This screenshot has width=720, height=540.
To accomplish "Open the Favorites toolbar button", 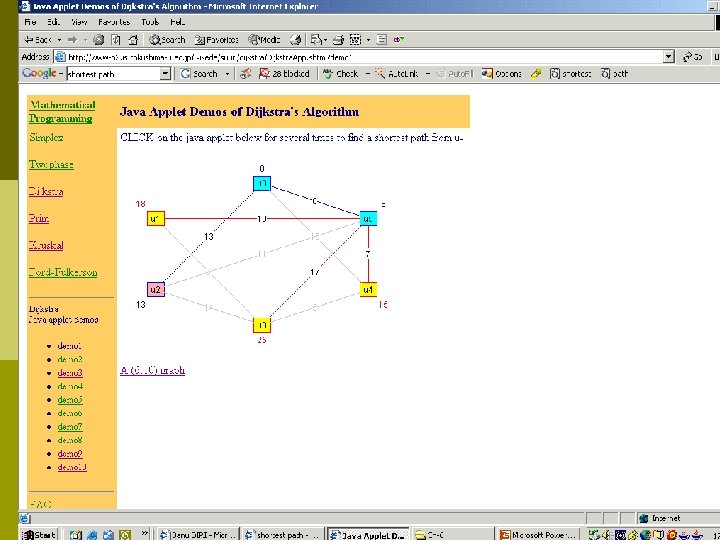I will pos(217,40).
